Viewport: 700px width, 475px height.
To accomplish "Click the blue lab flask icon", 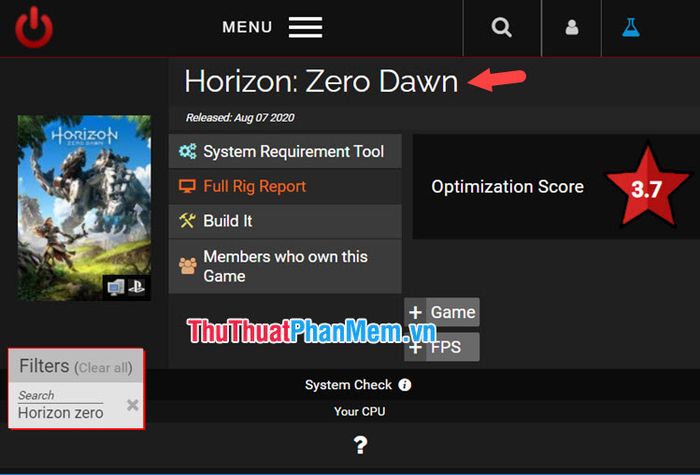I will (x=631, y=27).
